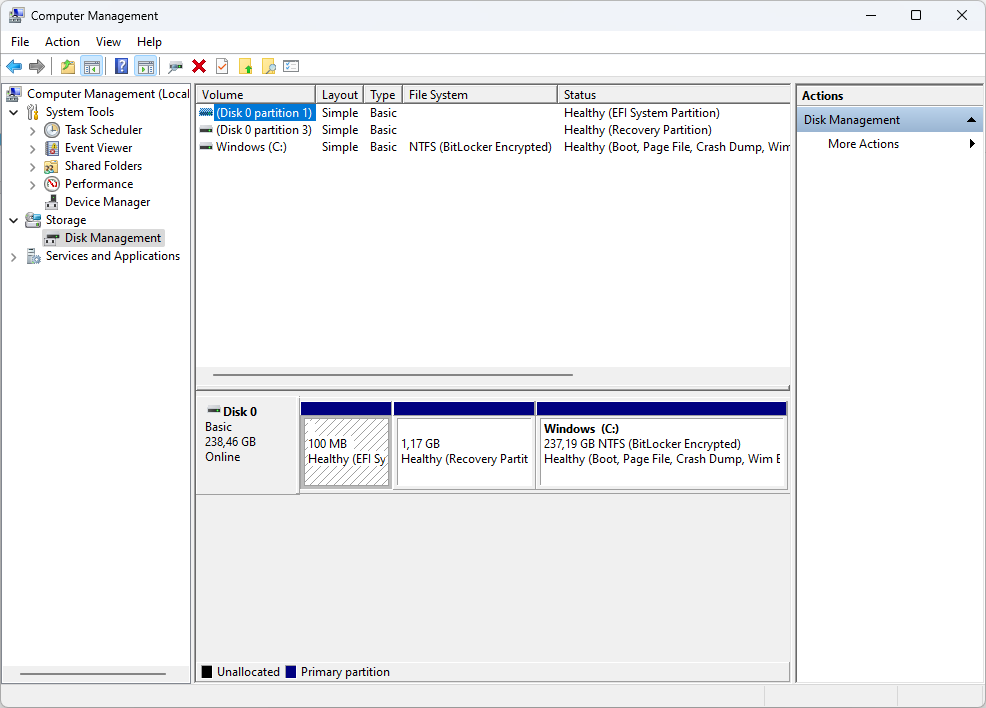The height and width of the screenshot is (708, 986).
Task: Click the magnifying glass folder toolbar icon
Action: pos(268,66)
